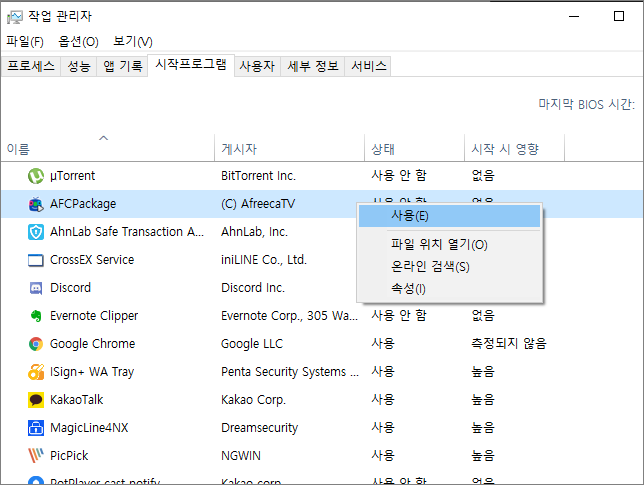
Task: Choose 온라인 검색(S) in context menu
Action: coord(449,267)
